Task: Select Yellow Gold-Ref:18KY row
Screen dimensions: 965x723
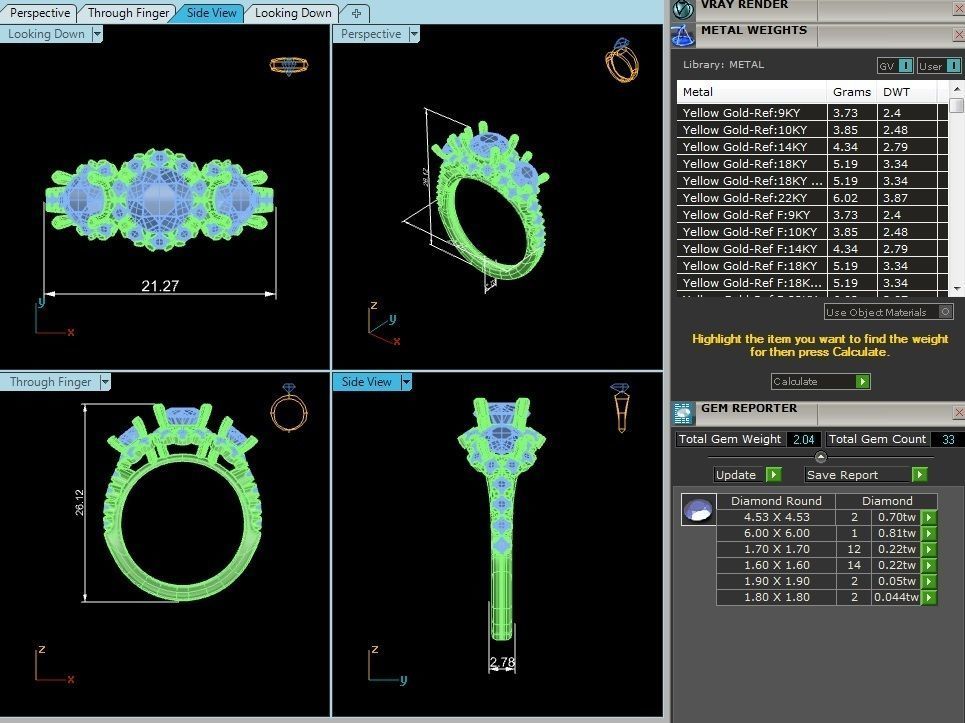Action: point(812,164)
